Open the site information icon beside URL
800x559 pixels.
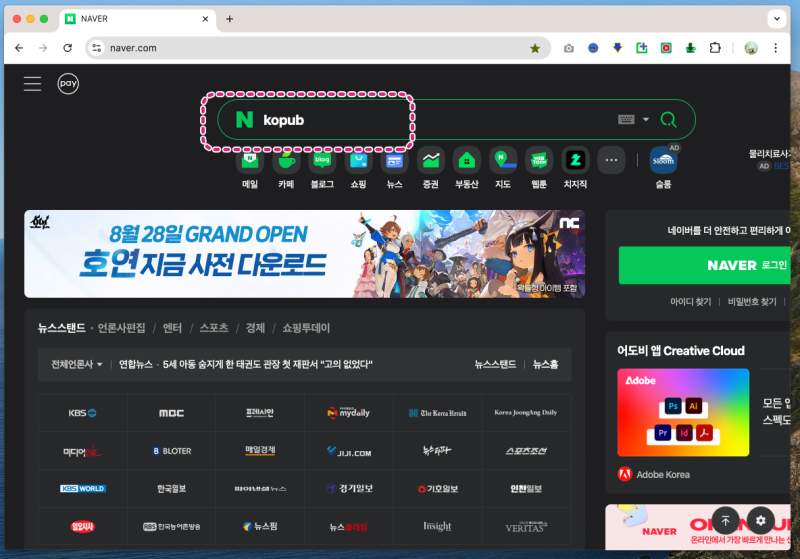[x=96, y=48]
